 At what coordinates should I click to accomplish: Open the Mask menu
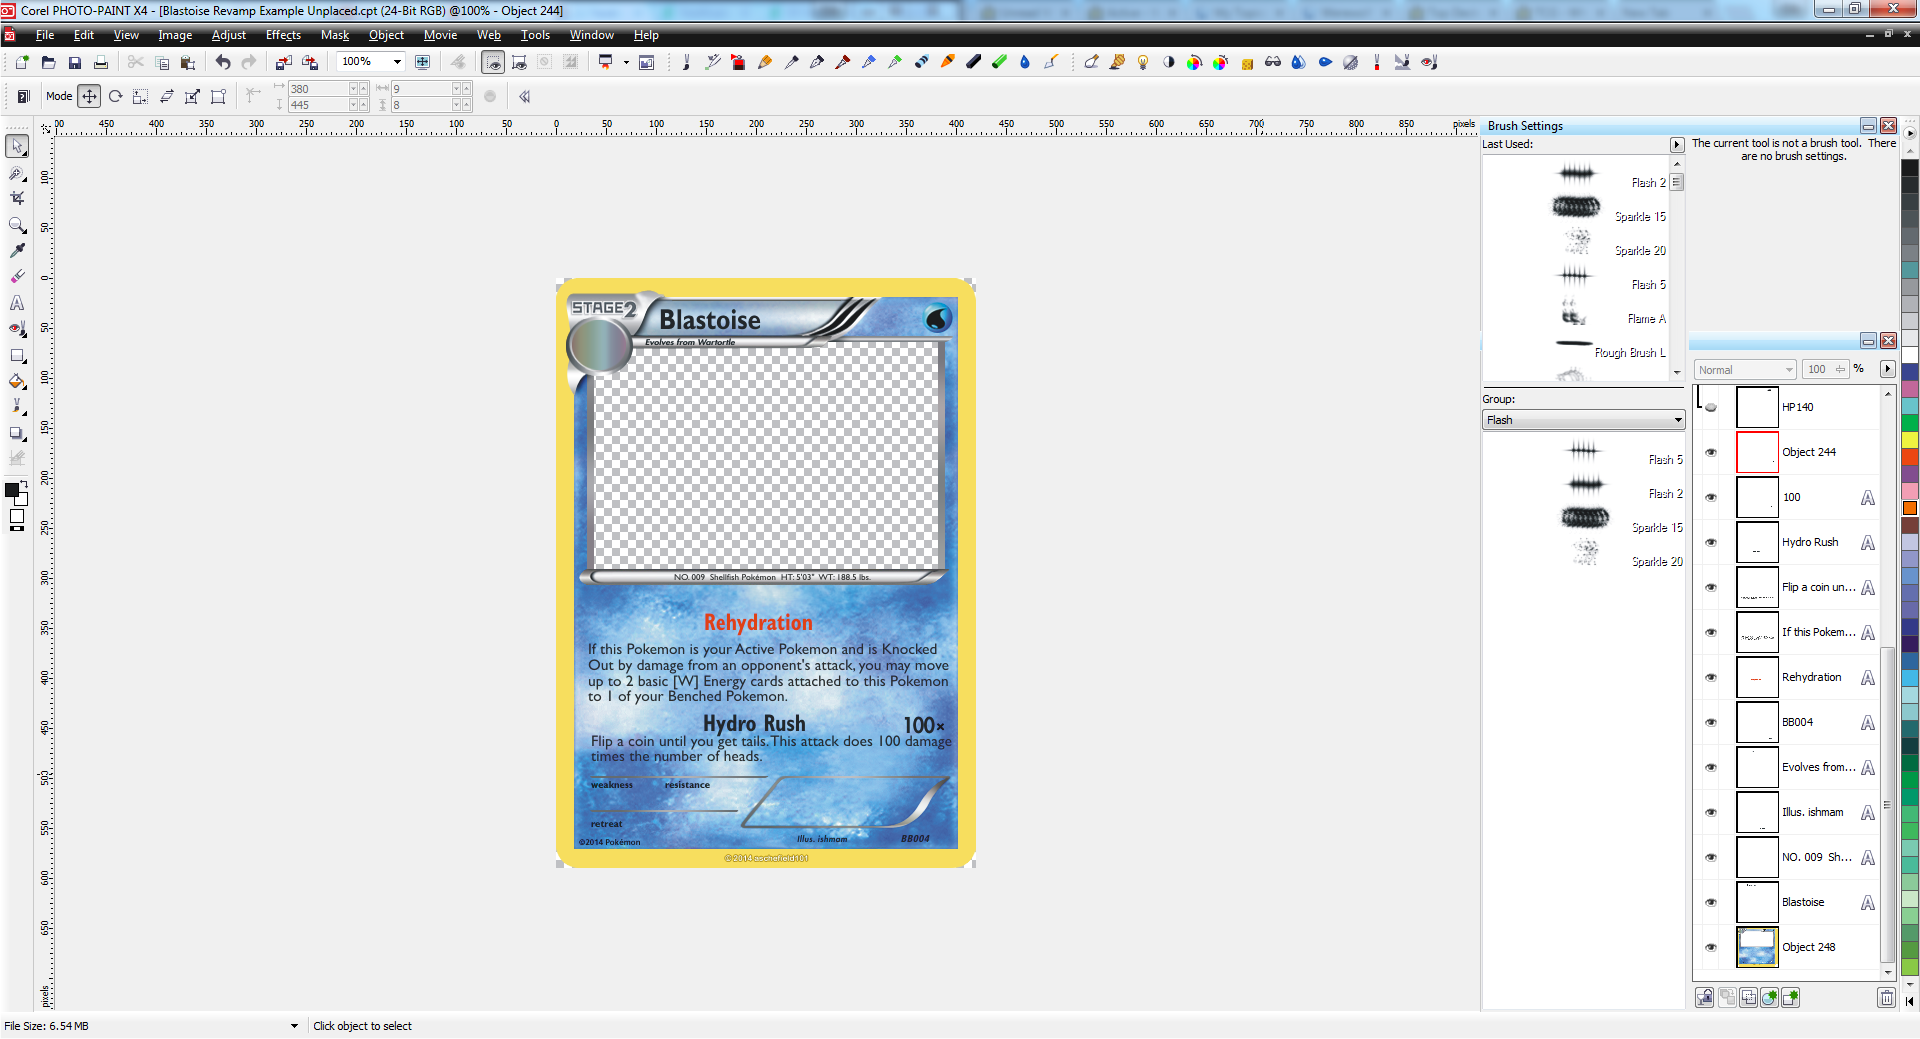tap(334, 35)
